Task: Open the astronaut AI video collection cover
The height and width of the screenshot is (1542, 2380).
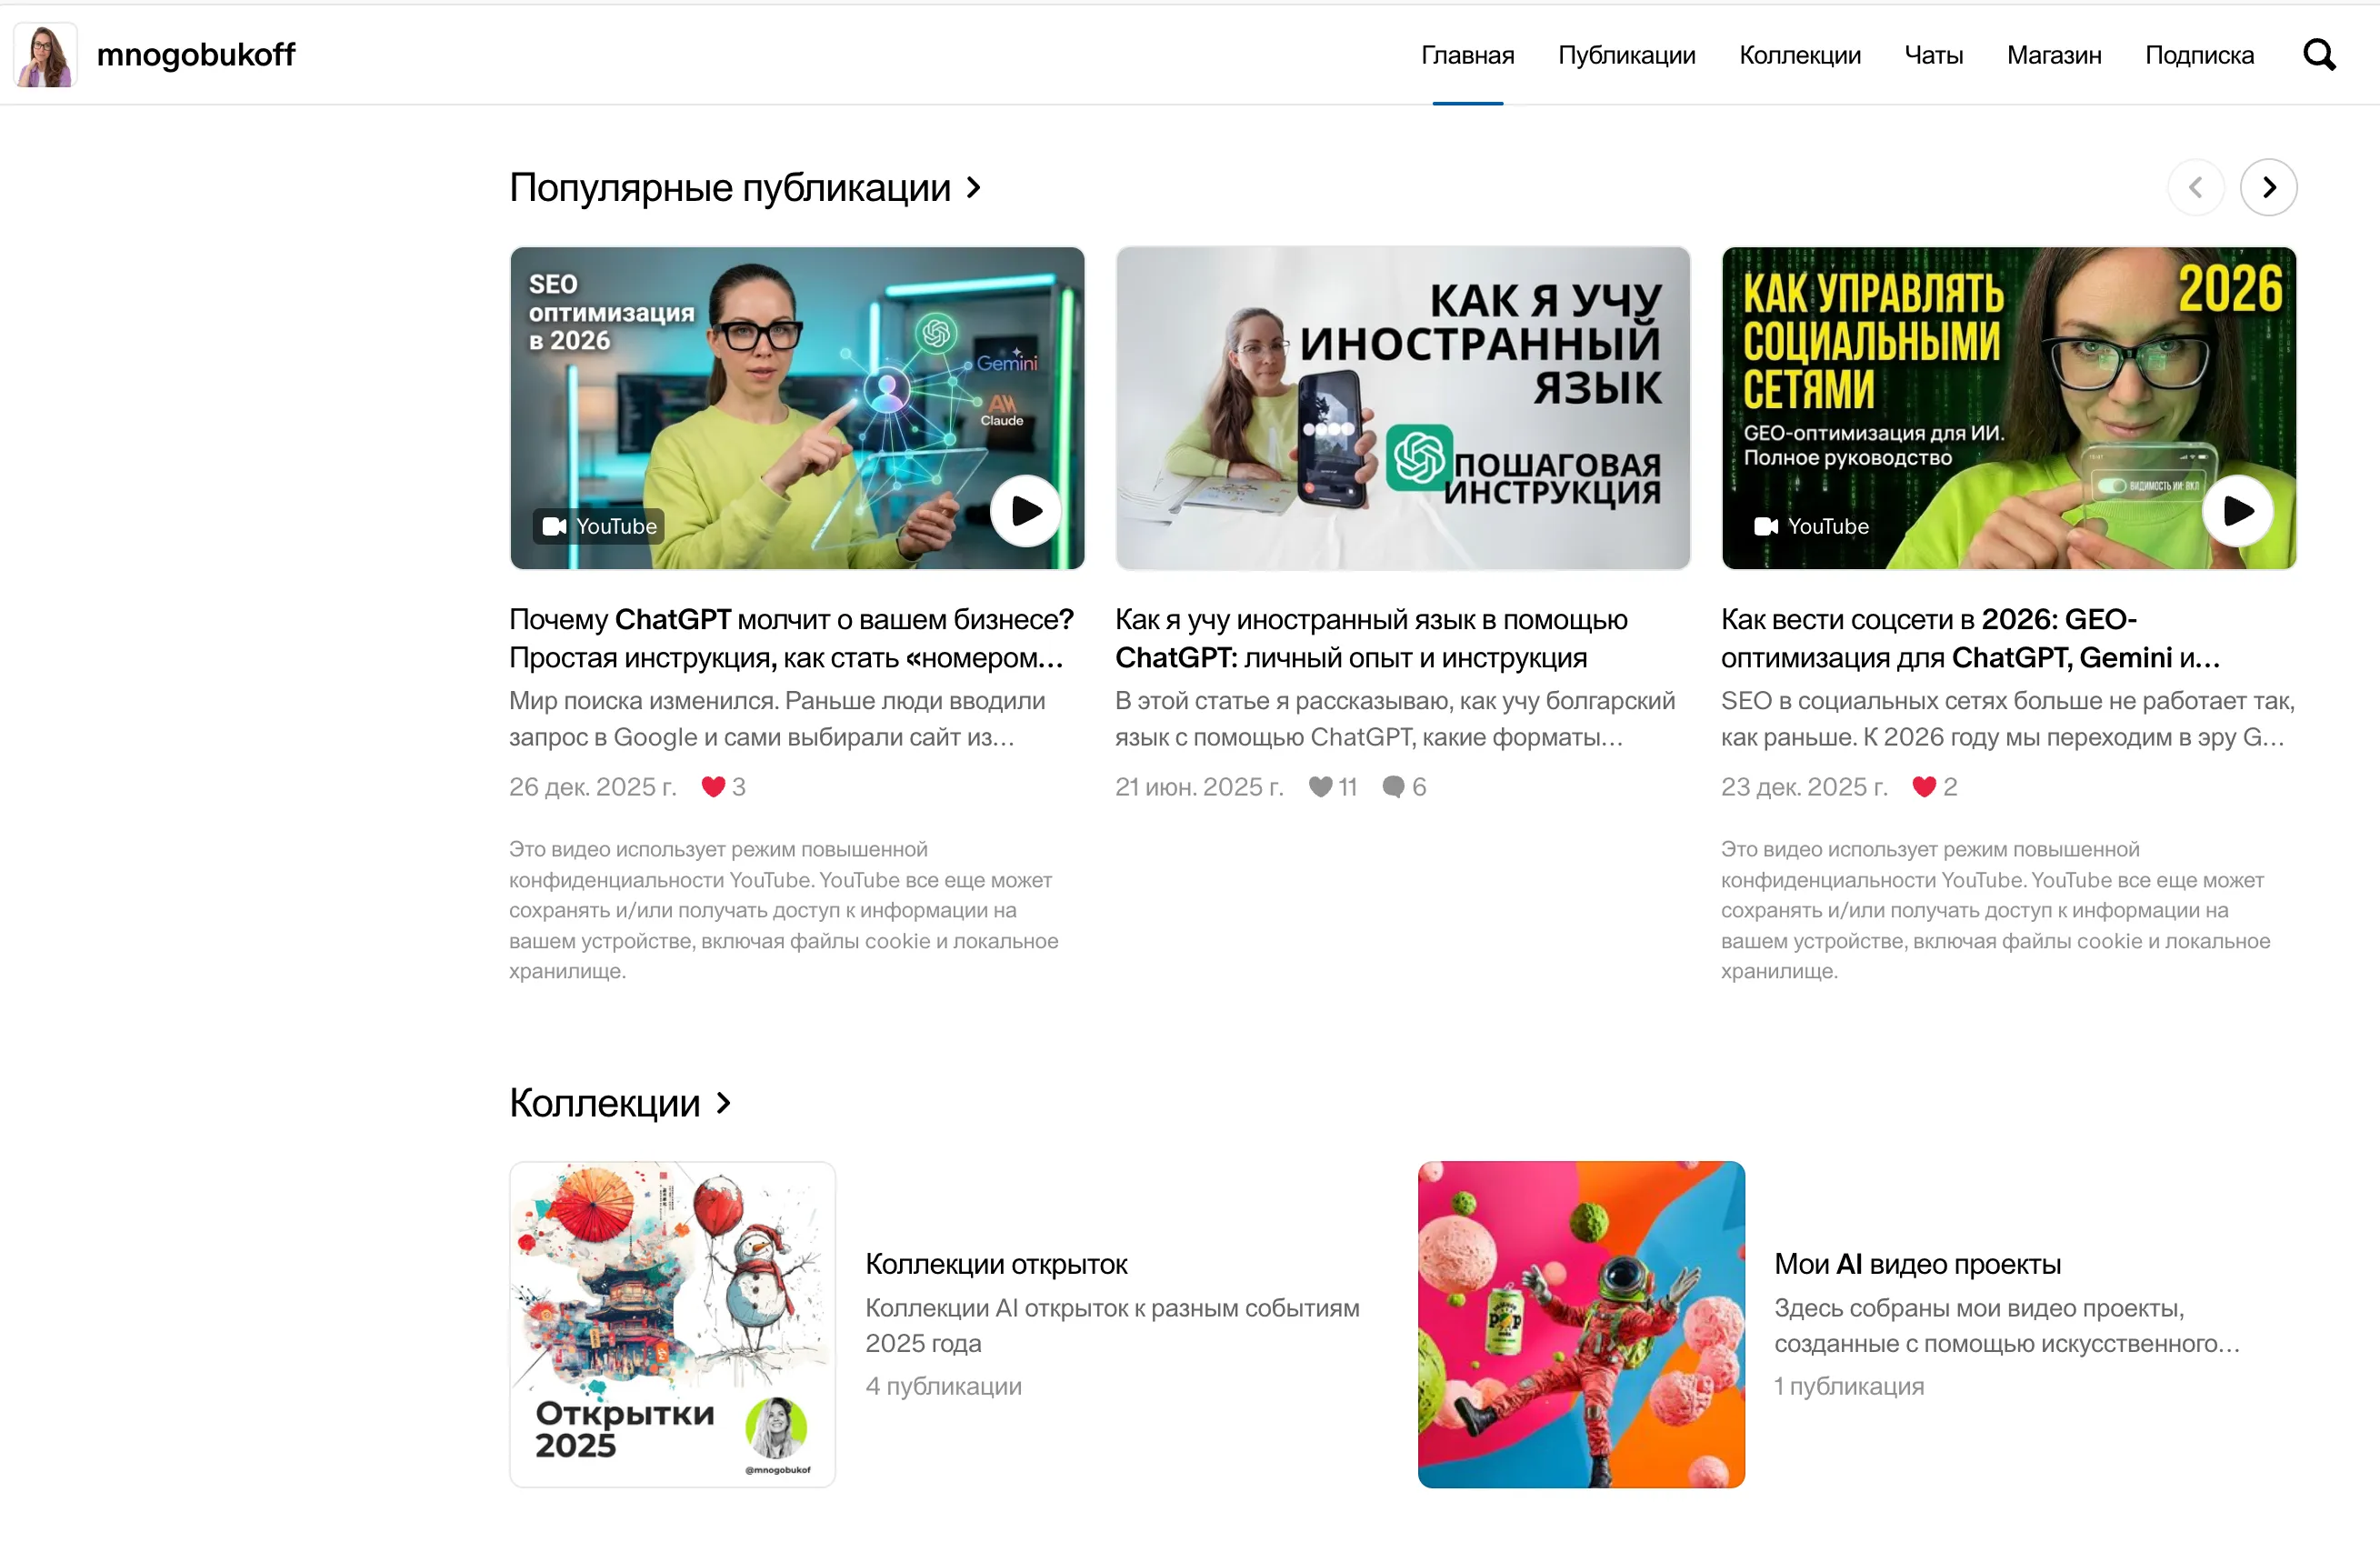Action: (1581, 1324)
